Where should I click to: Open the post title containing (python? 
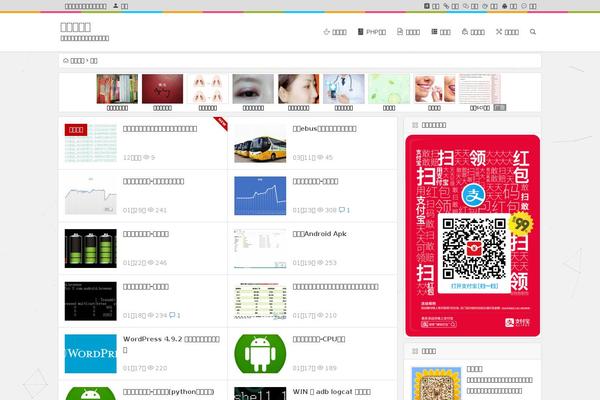(x=168, y=392)
